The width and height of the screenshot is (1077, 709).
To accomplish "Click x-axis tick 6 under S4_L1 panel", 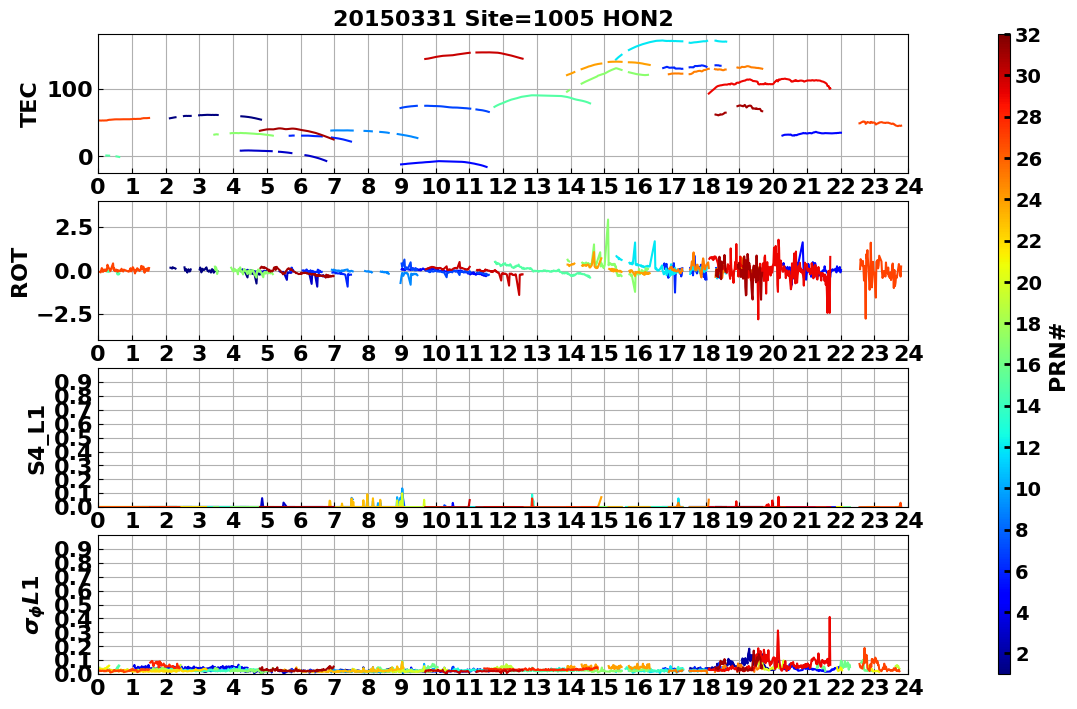I will click(x=300, y=520).
